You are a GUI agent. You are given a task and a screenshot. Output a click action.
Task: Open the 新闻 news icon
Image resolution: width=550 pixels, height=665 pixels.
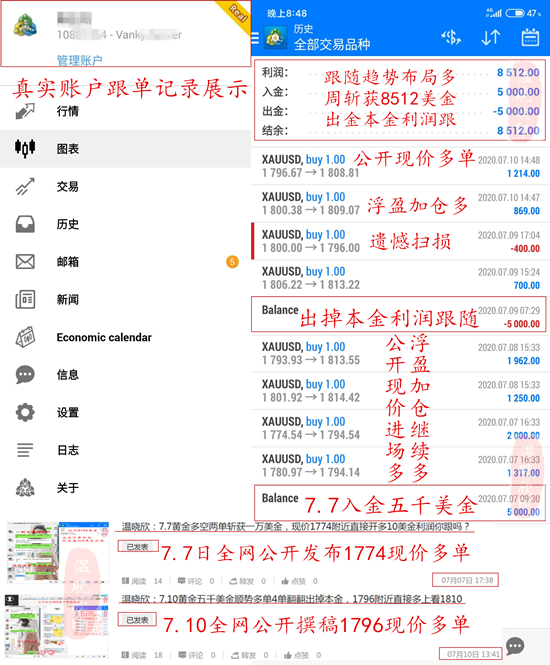click(x=25, y=299)
